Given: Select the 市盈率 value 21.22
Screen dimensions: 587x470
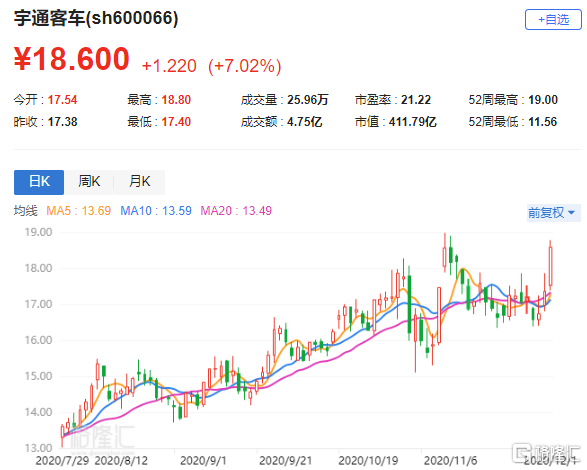Looking at the screenshot, I should point(416,100).
